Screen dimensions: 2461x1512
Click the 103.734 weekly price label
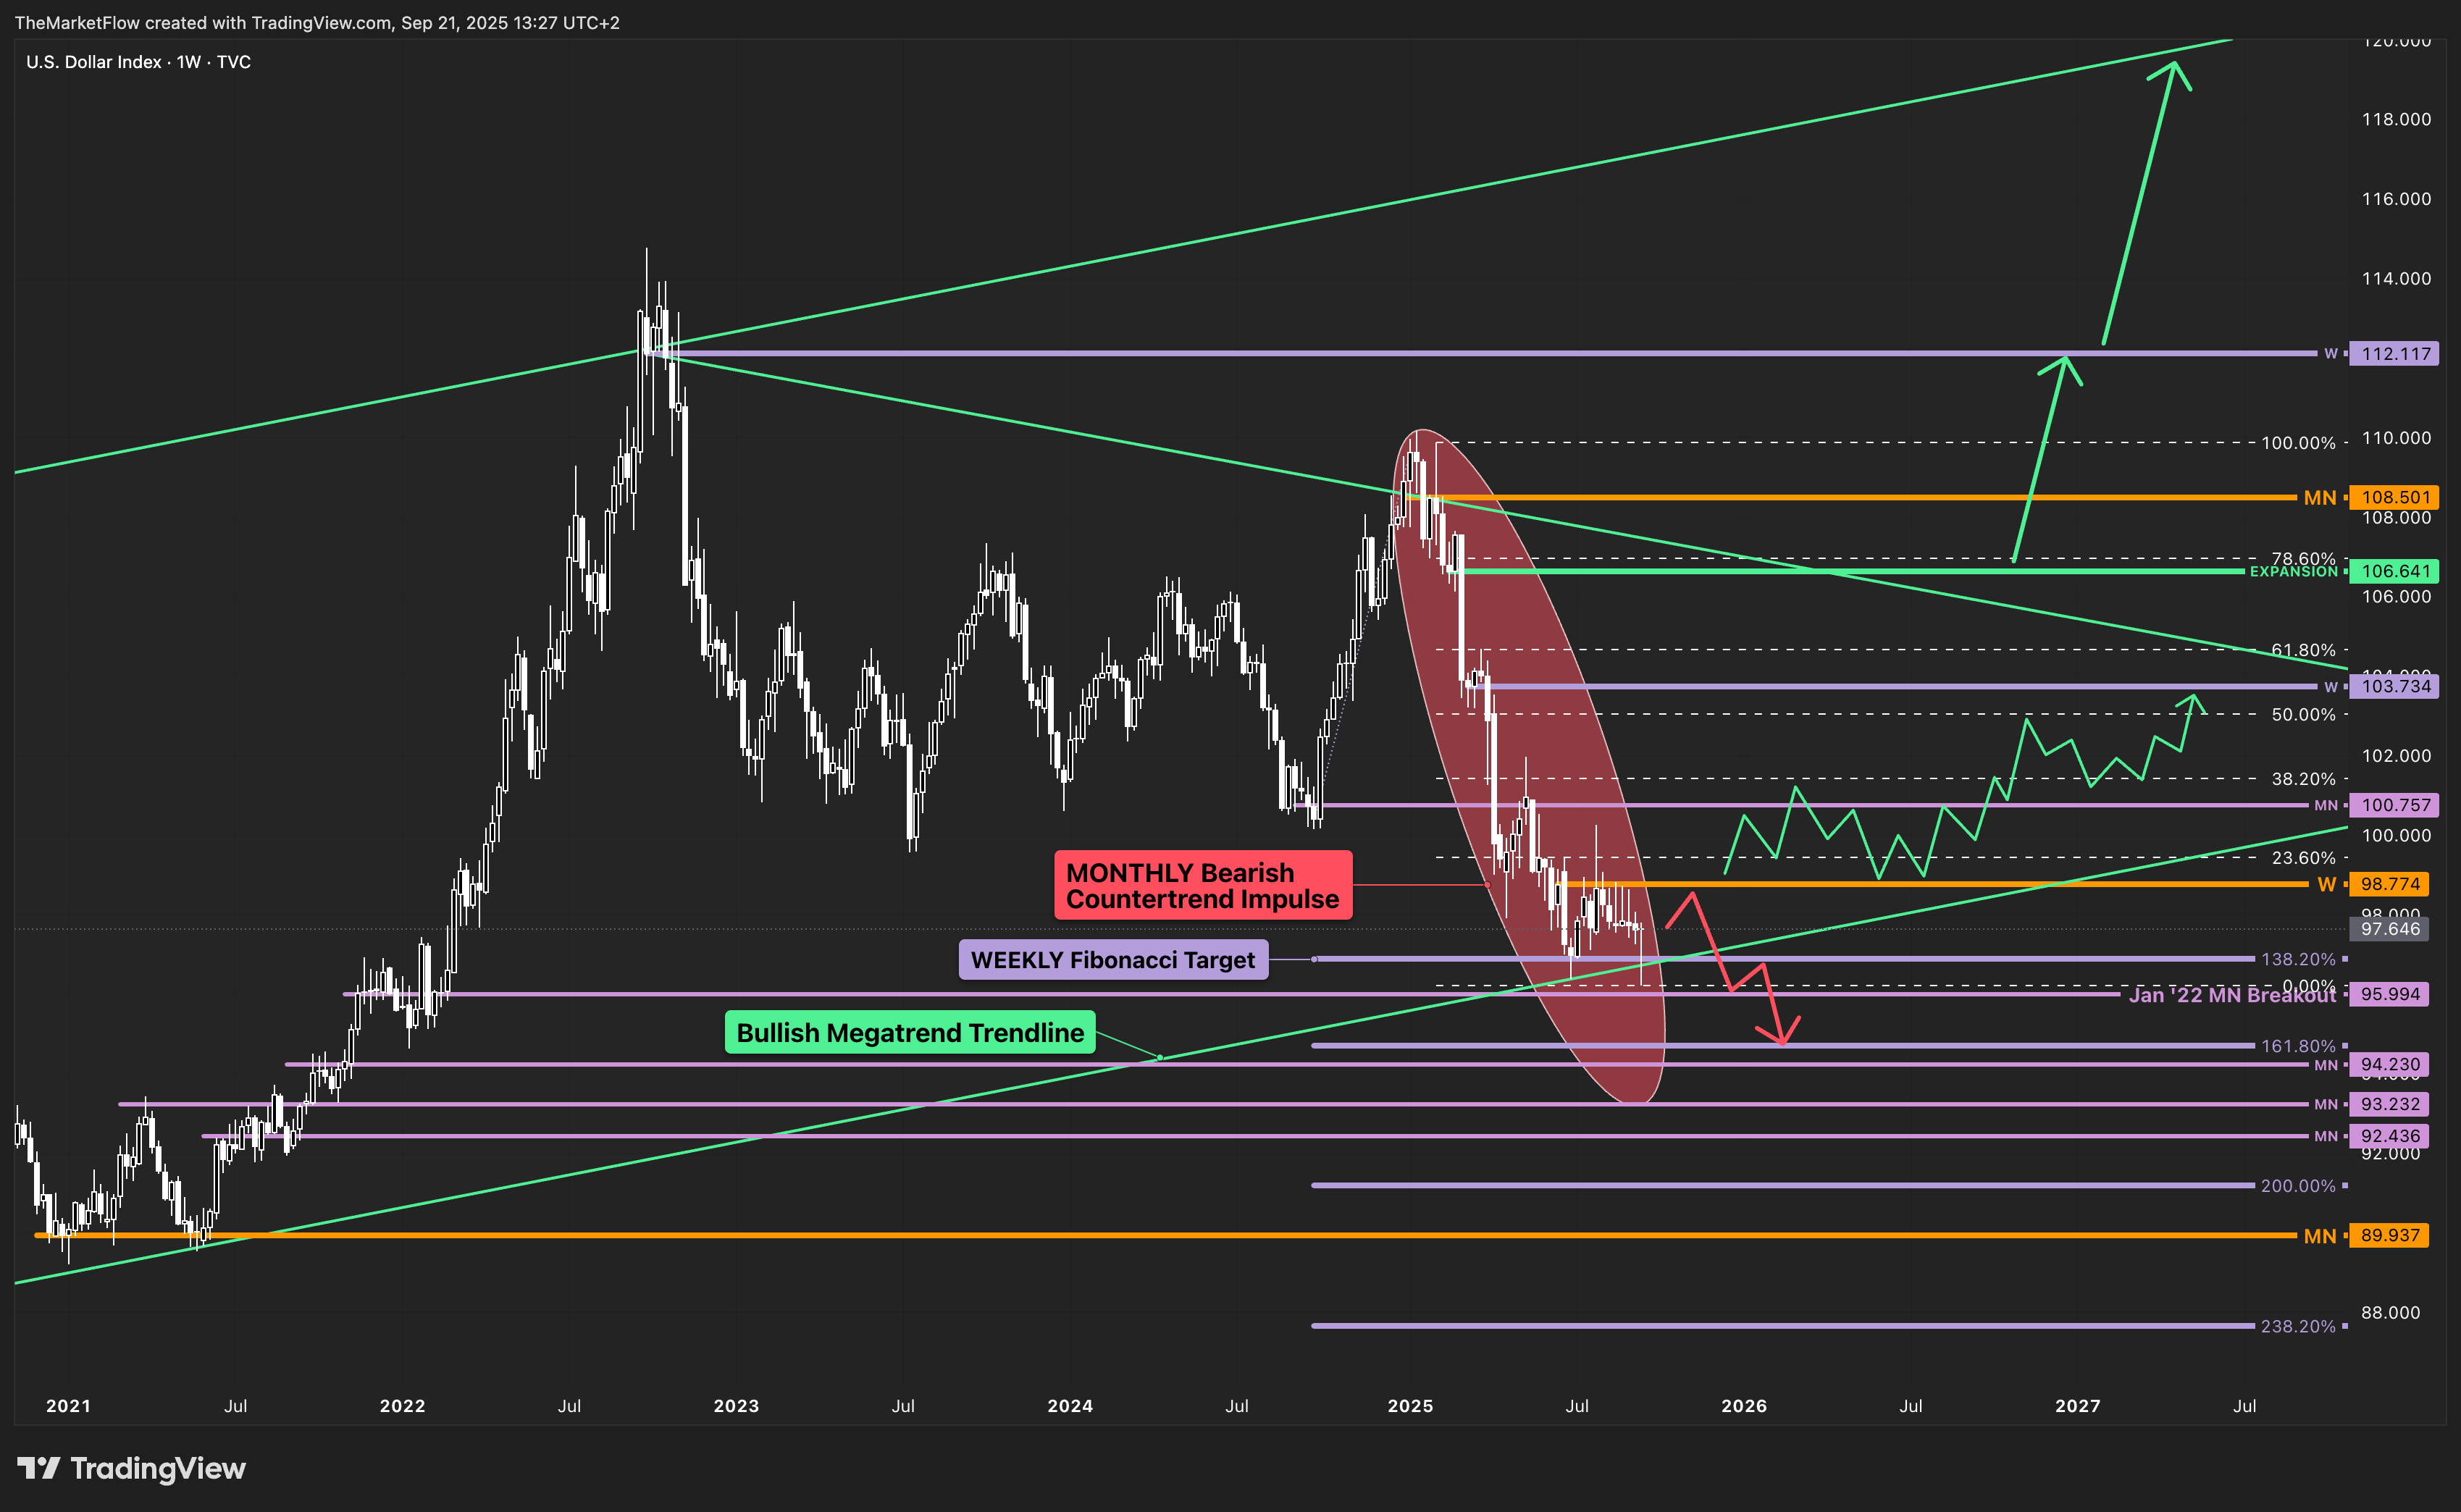2395,687
